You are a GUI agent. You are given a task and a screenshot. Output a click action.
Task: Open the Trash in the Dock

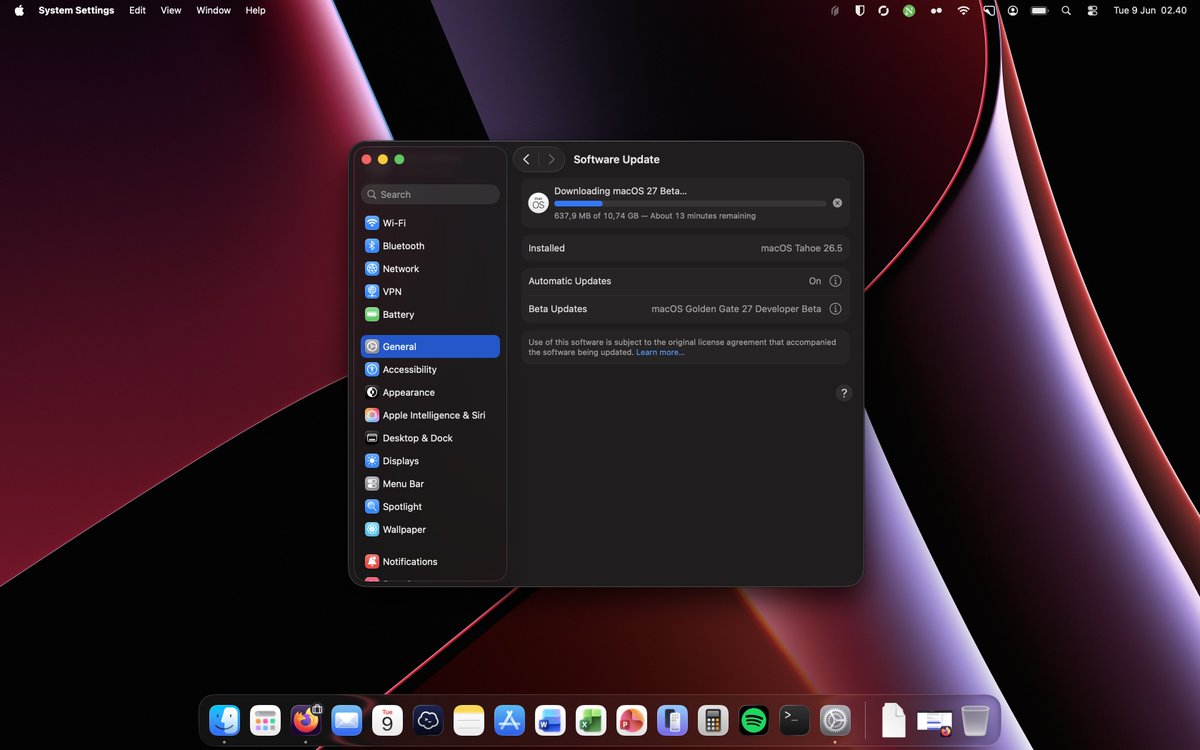[975, 720]
